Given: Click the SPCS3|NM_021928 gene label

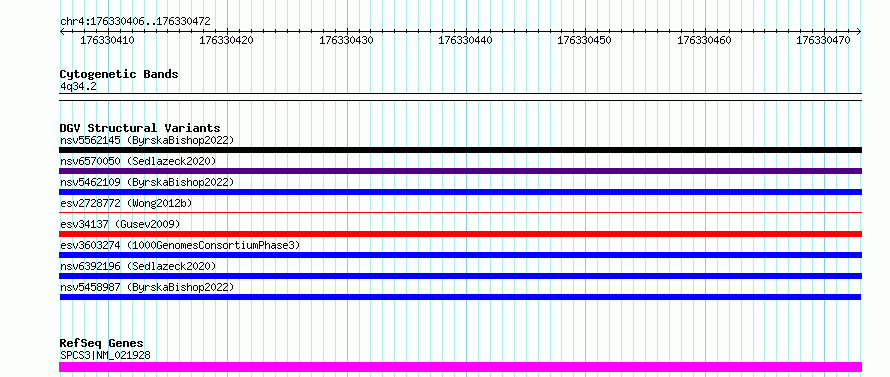Looking at the screenshot, I should point(105,355).
